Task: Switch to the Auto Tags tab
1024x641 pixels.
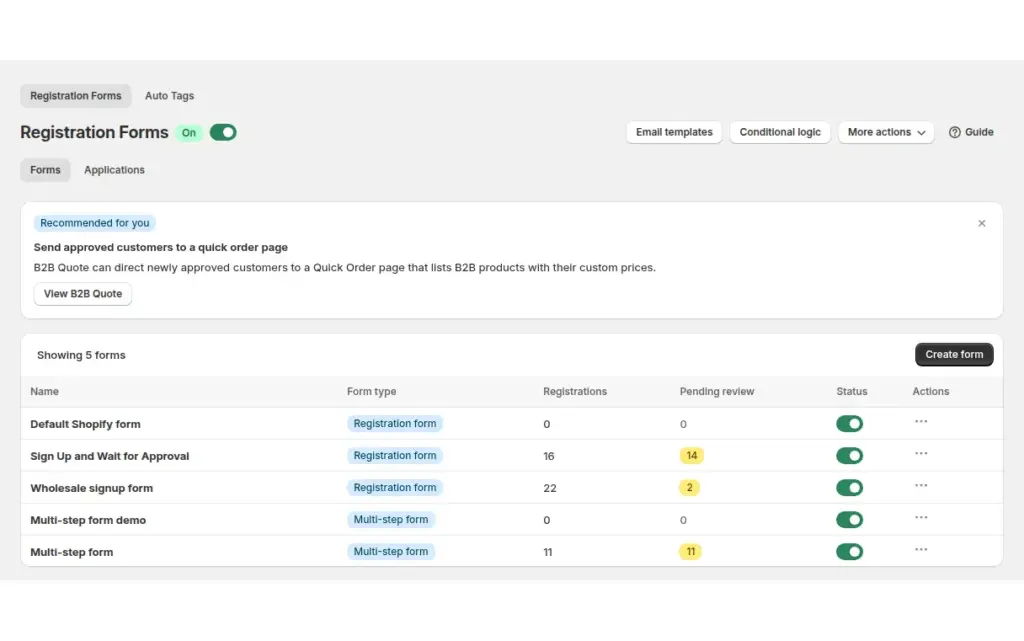Action: [169, 96]
